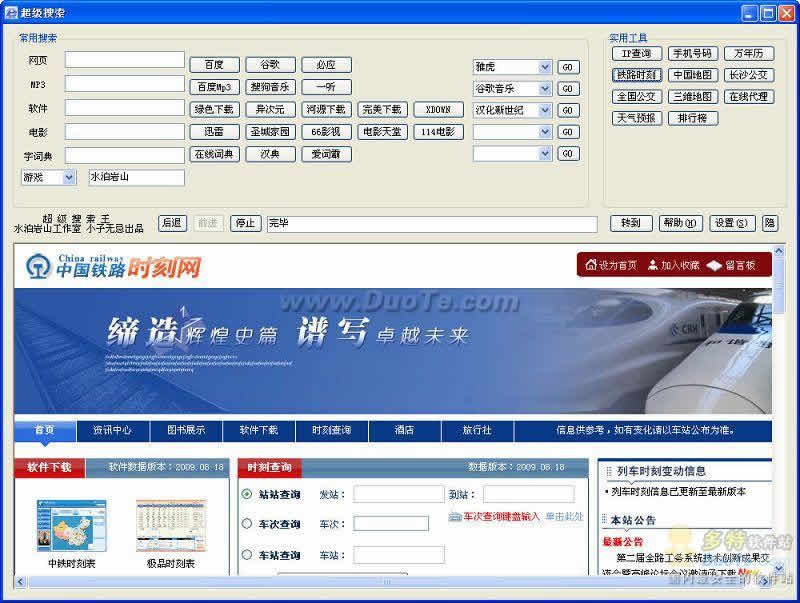The height and width of the screenshot is (603, 800).
Task: Open the 旅行社 navigation tab
Action: pos(477,430)
